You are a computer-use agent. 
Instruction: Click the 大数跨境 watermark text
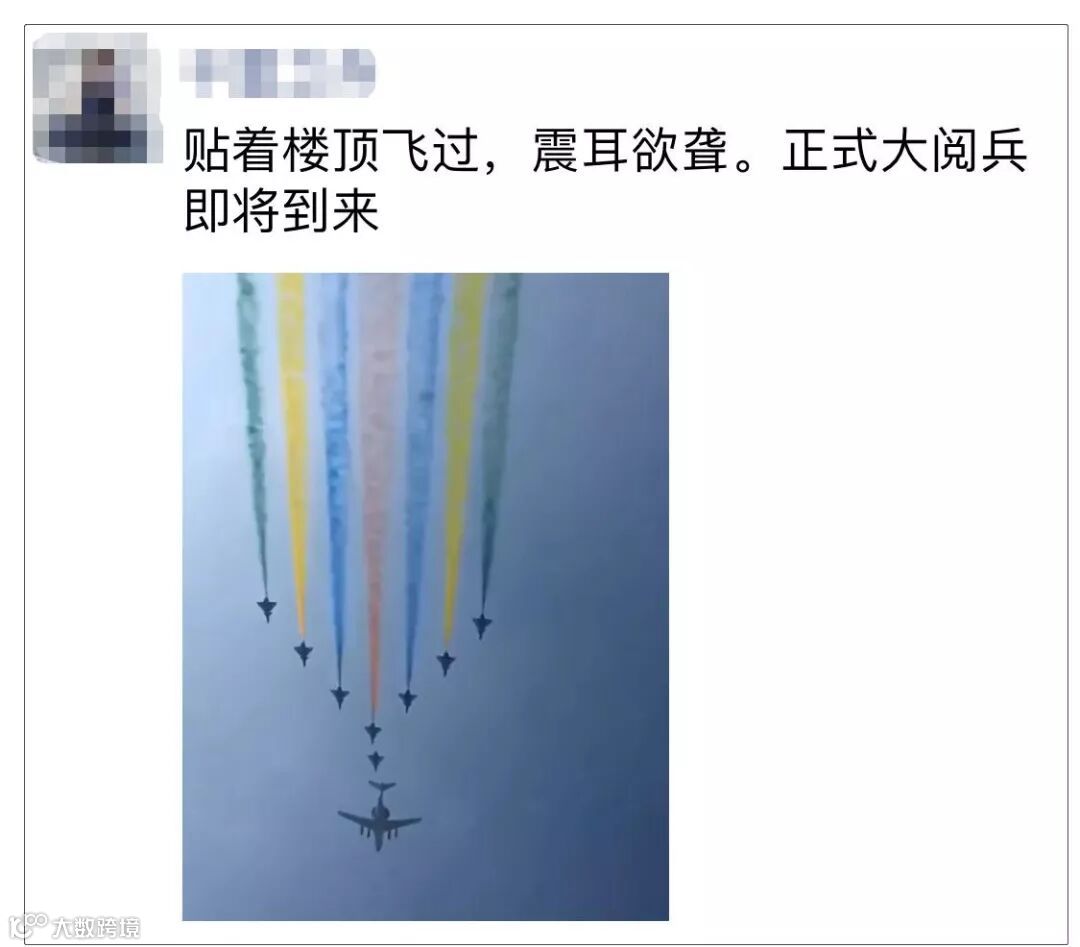tap(96, 928)
